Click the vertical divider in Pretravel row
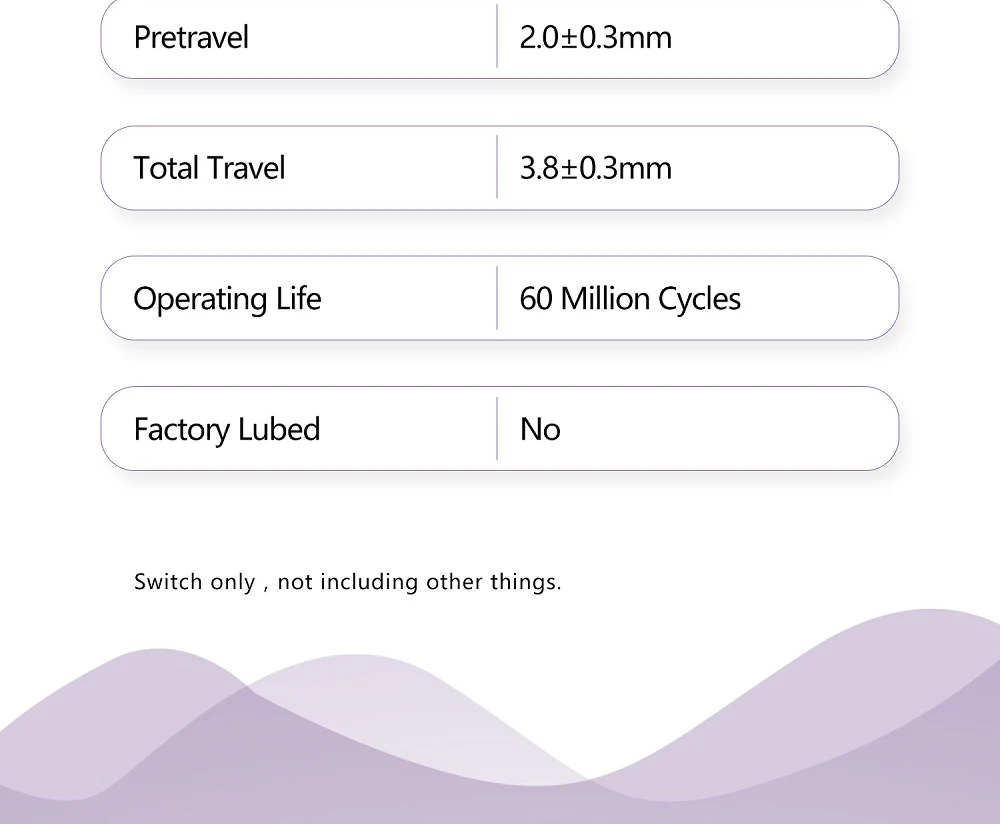Screen dimensions: 1000x824 (x=497, y=37)
